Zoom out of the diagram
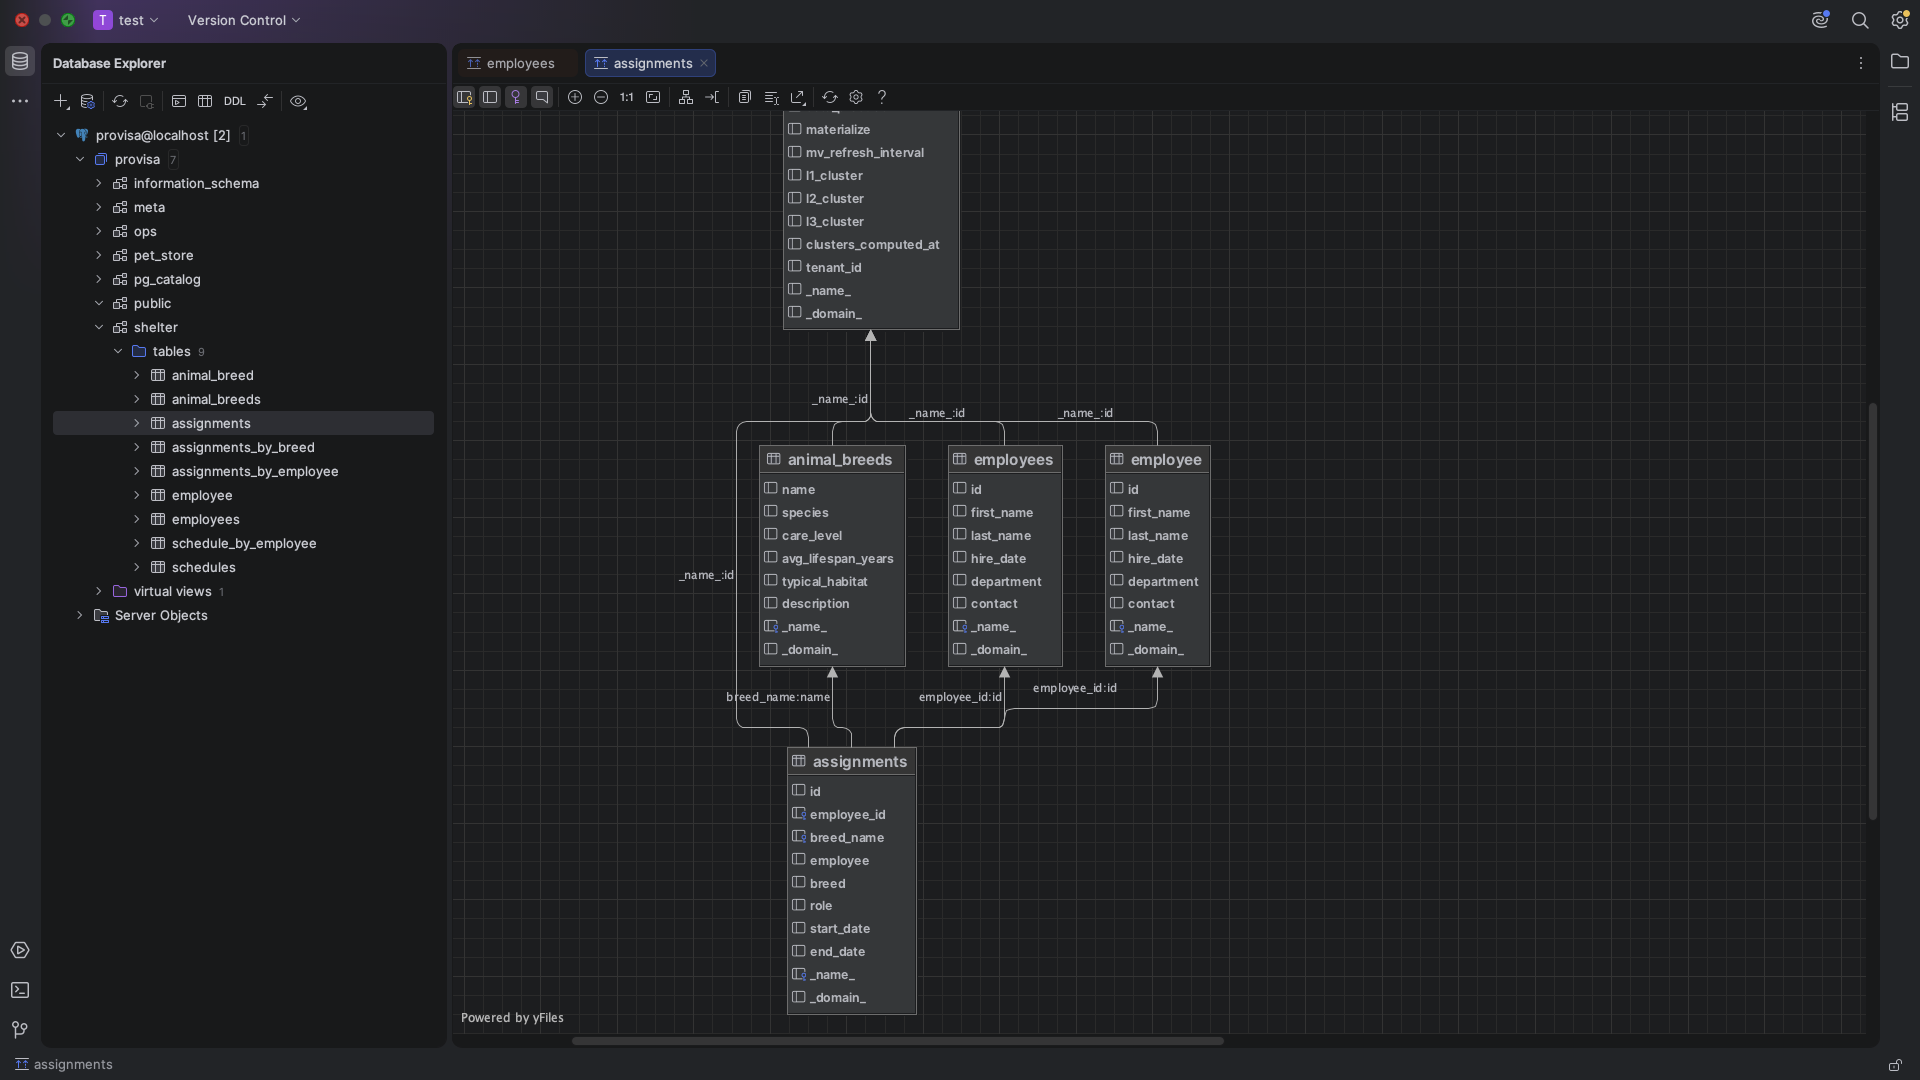The width and height of the screenshot is (1920, 1080). [601, 97]
